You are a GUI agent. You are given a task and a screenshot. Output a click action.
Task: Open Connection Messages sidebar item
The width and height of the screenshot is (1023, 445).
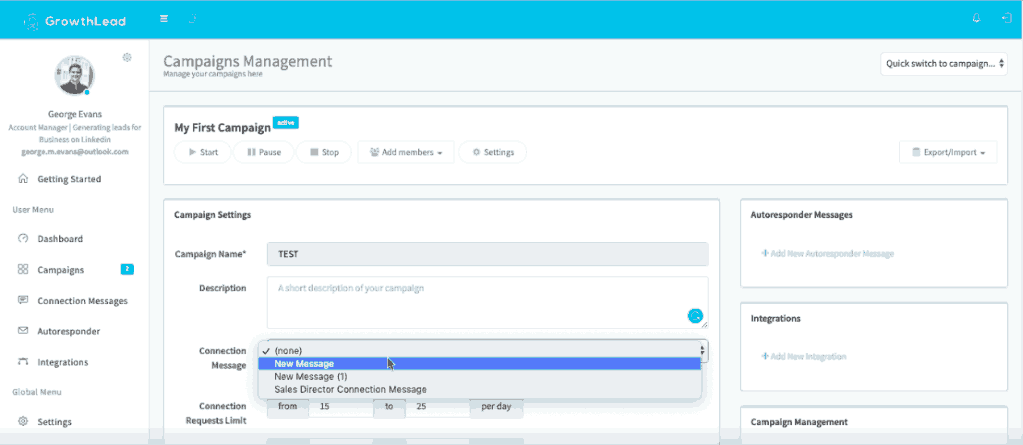coord(83,301)
